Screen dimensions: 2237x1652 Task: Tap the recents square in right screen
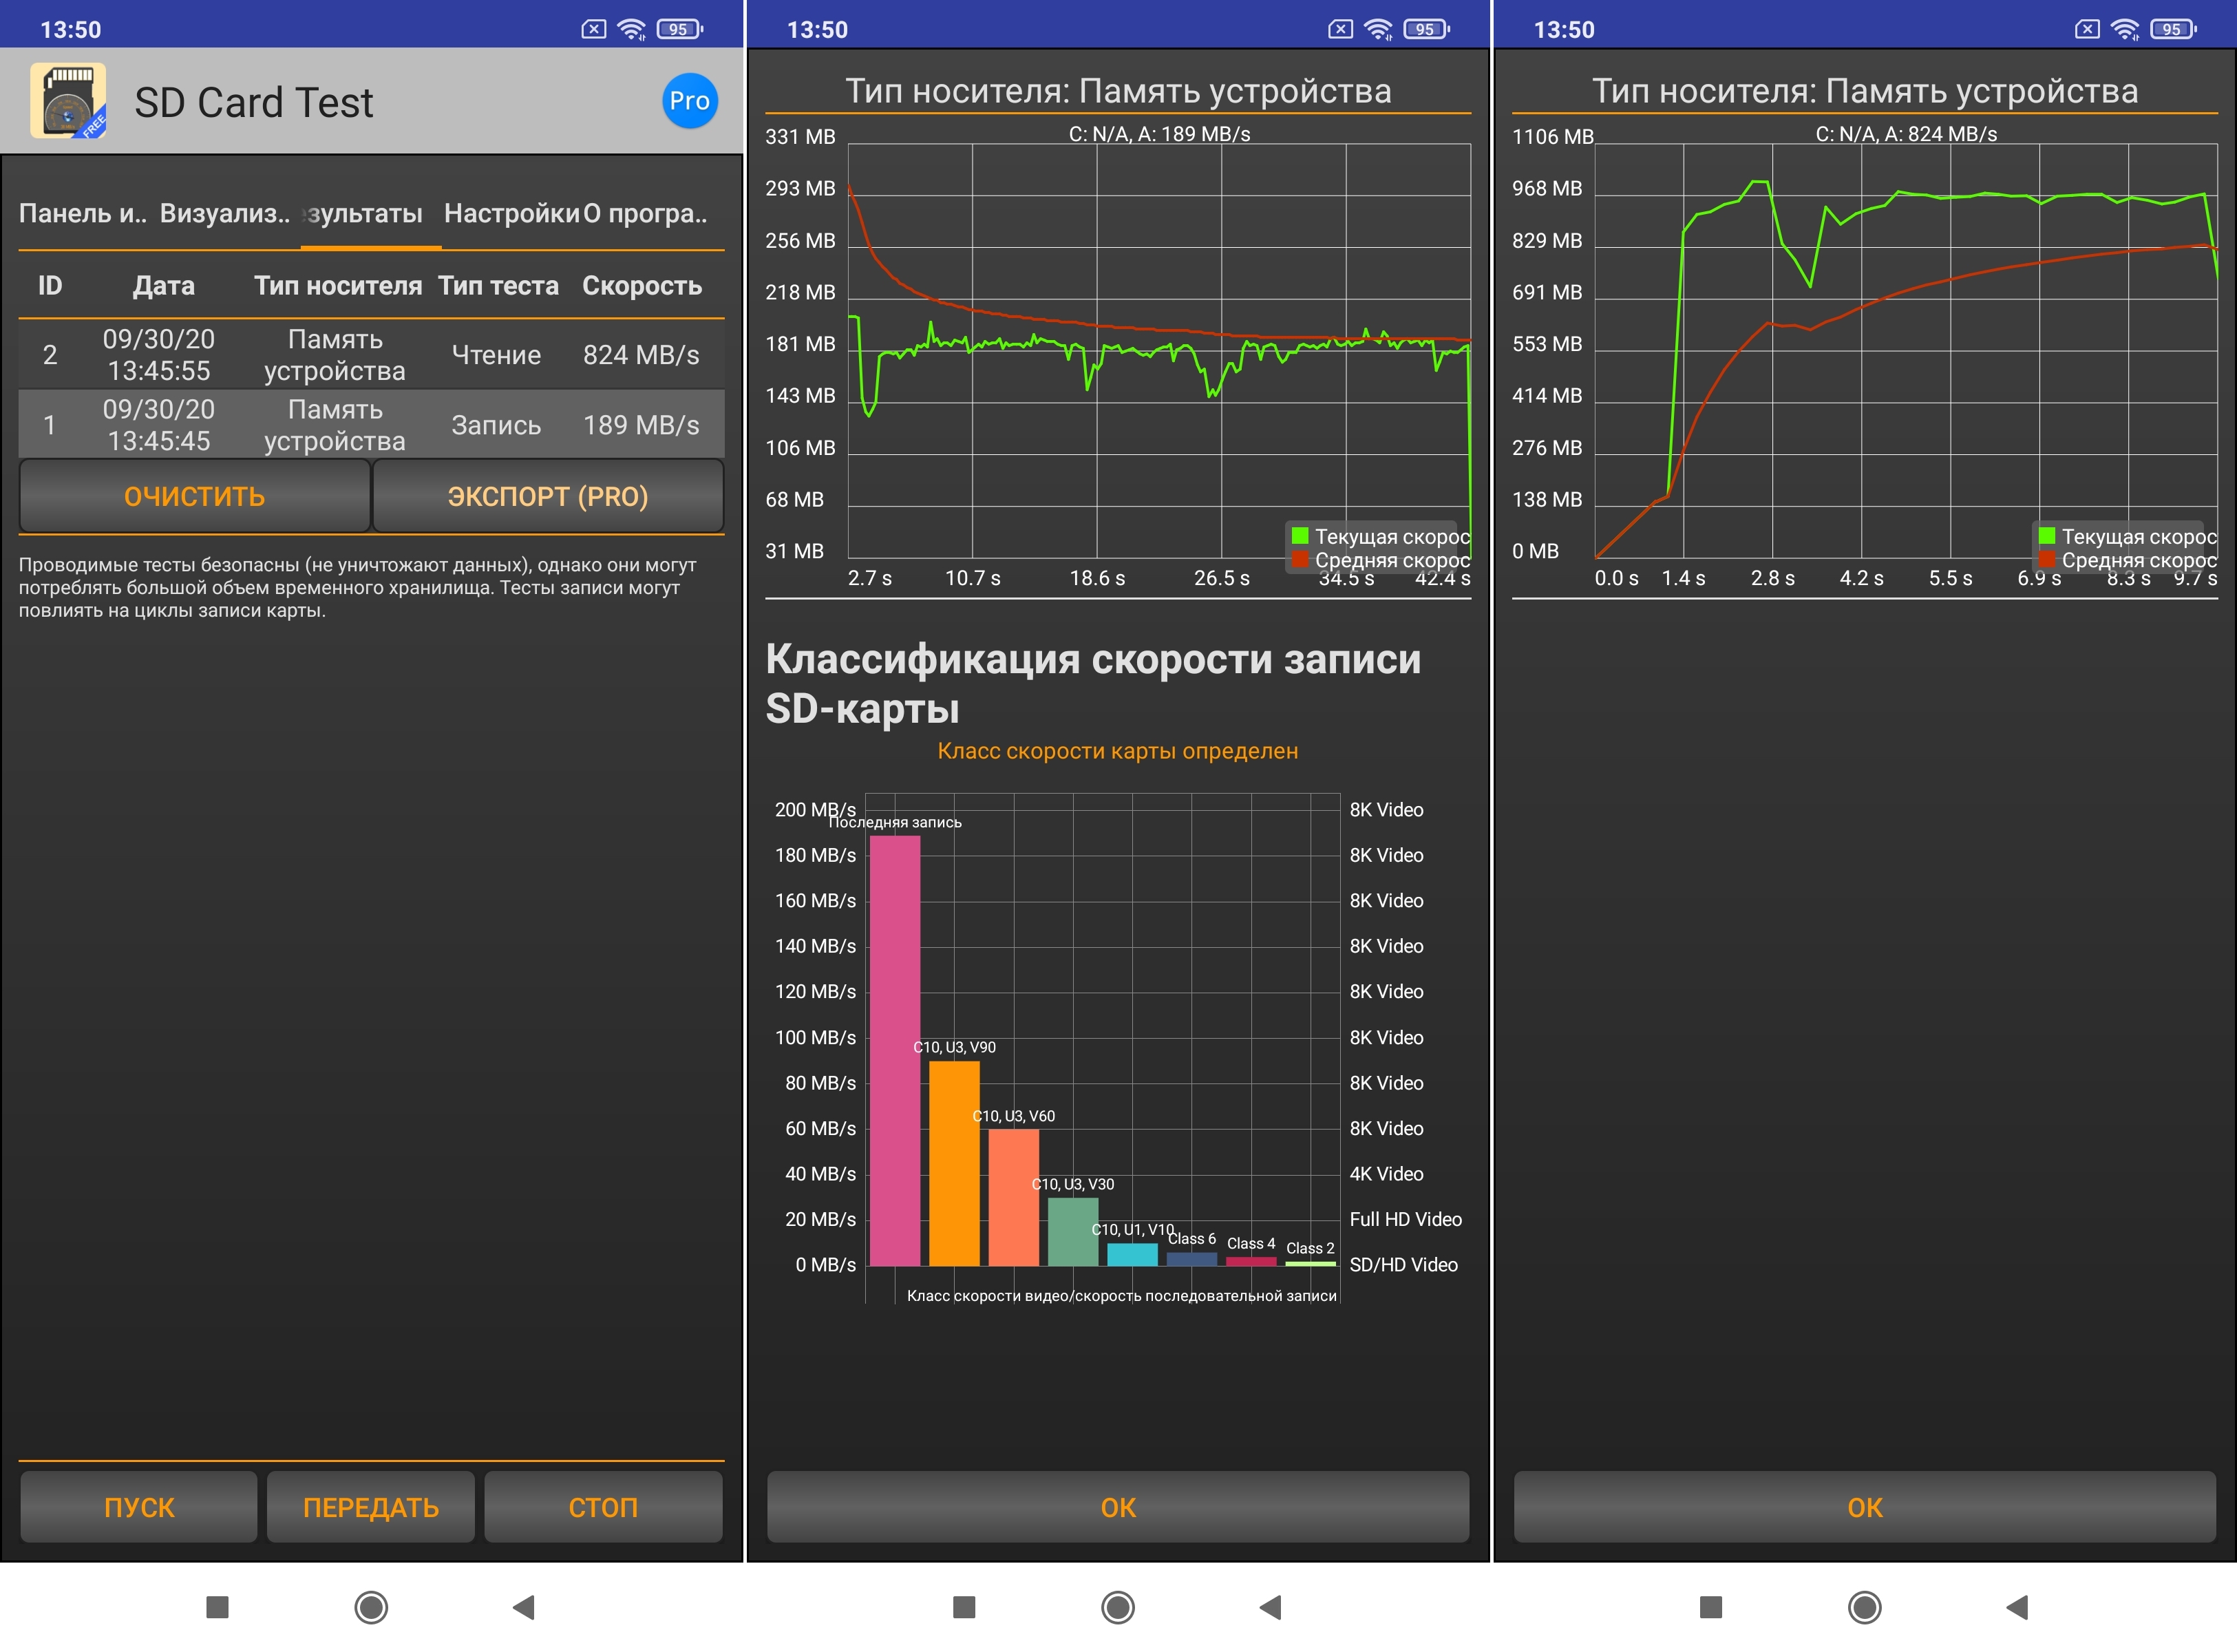pos(1710,1607)
